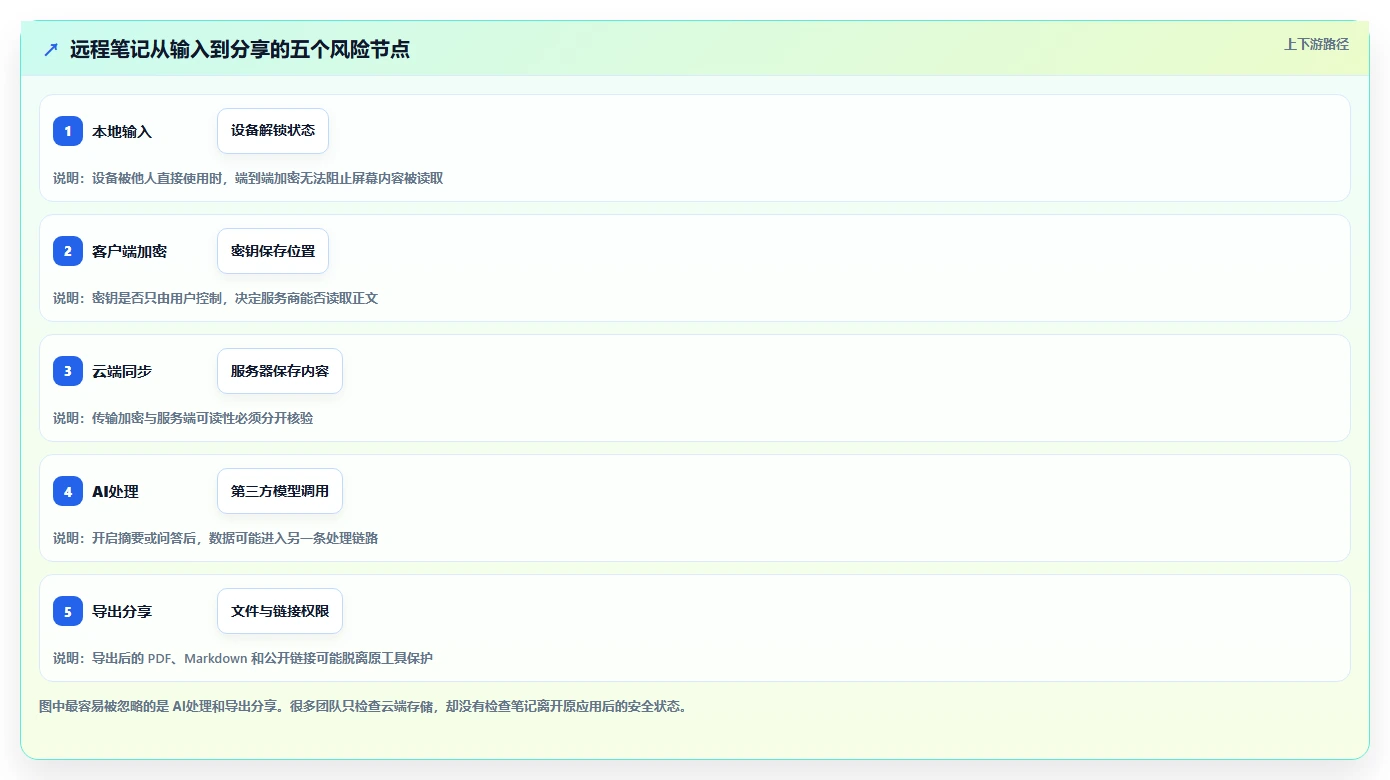Select the 文件与链接权限 chip
The width and height of the screenshot is (1390, 780).
tap(280, 611)
